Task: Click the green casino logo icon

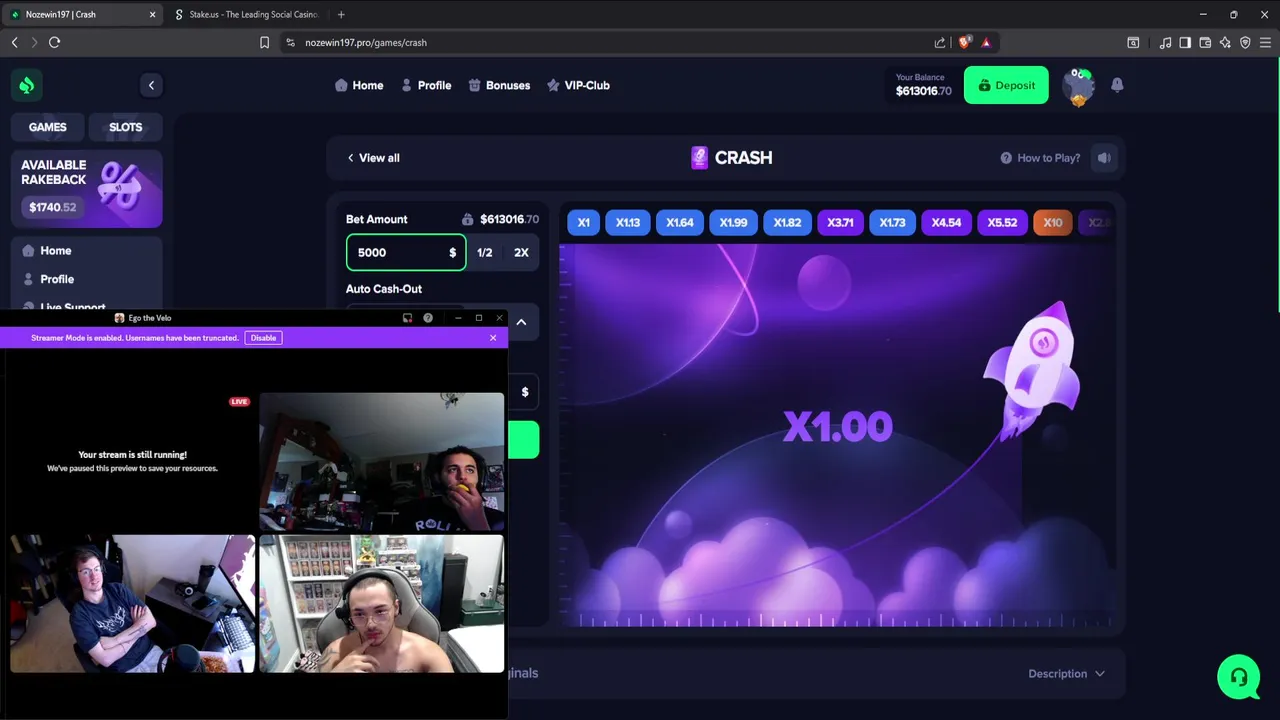Action: (x=27, y=85)
